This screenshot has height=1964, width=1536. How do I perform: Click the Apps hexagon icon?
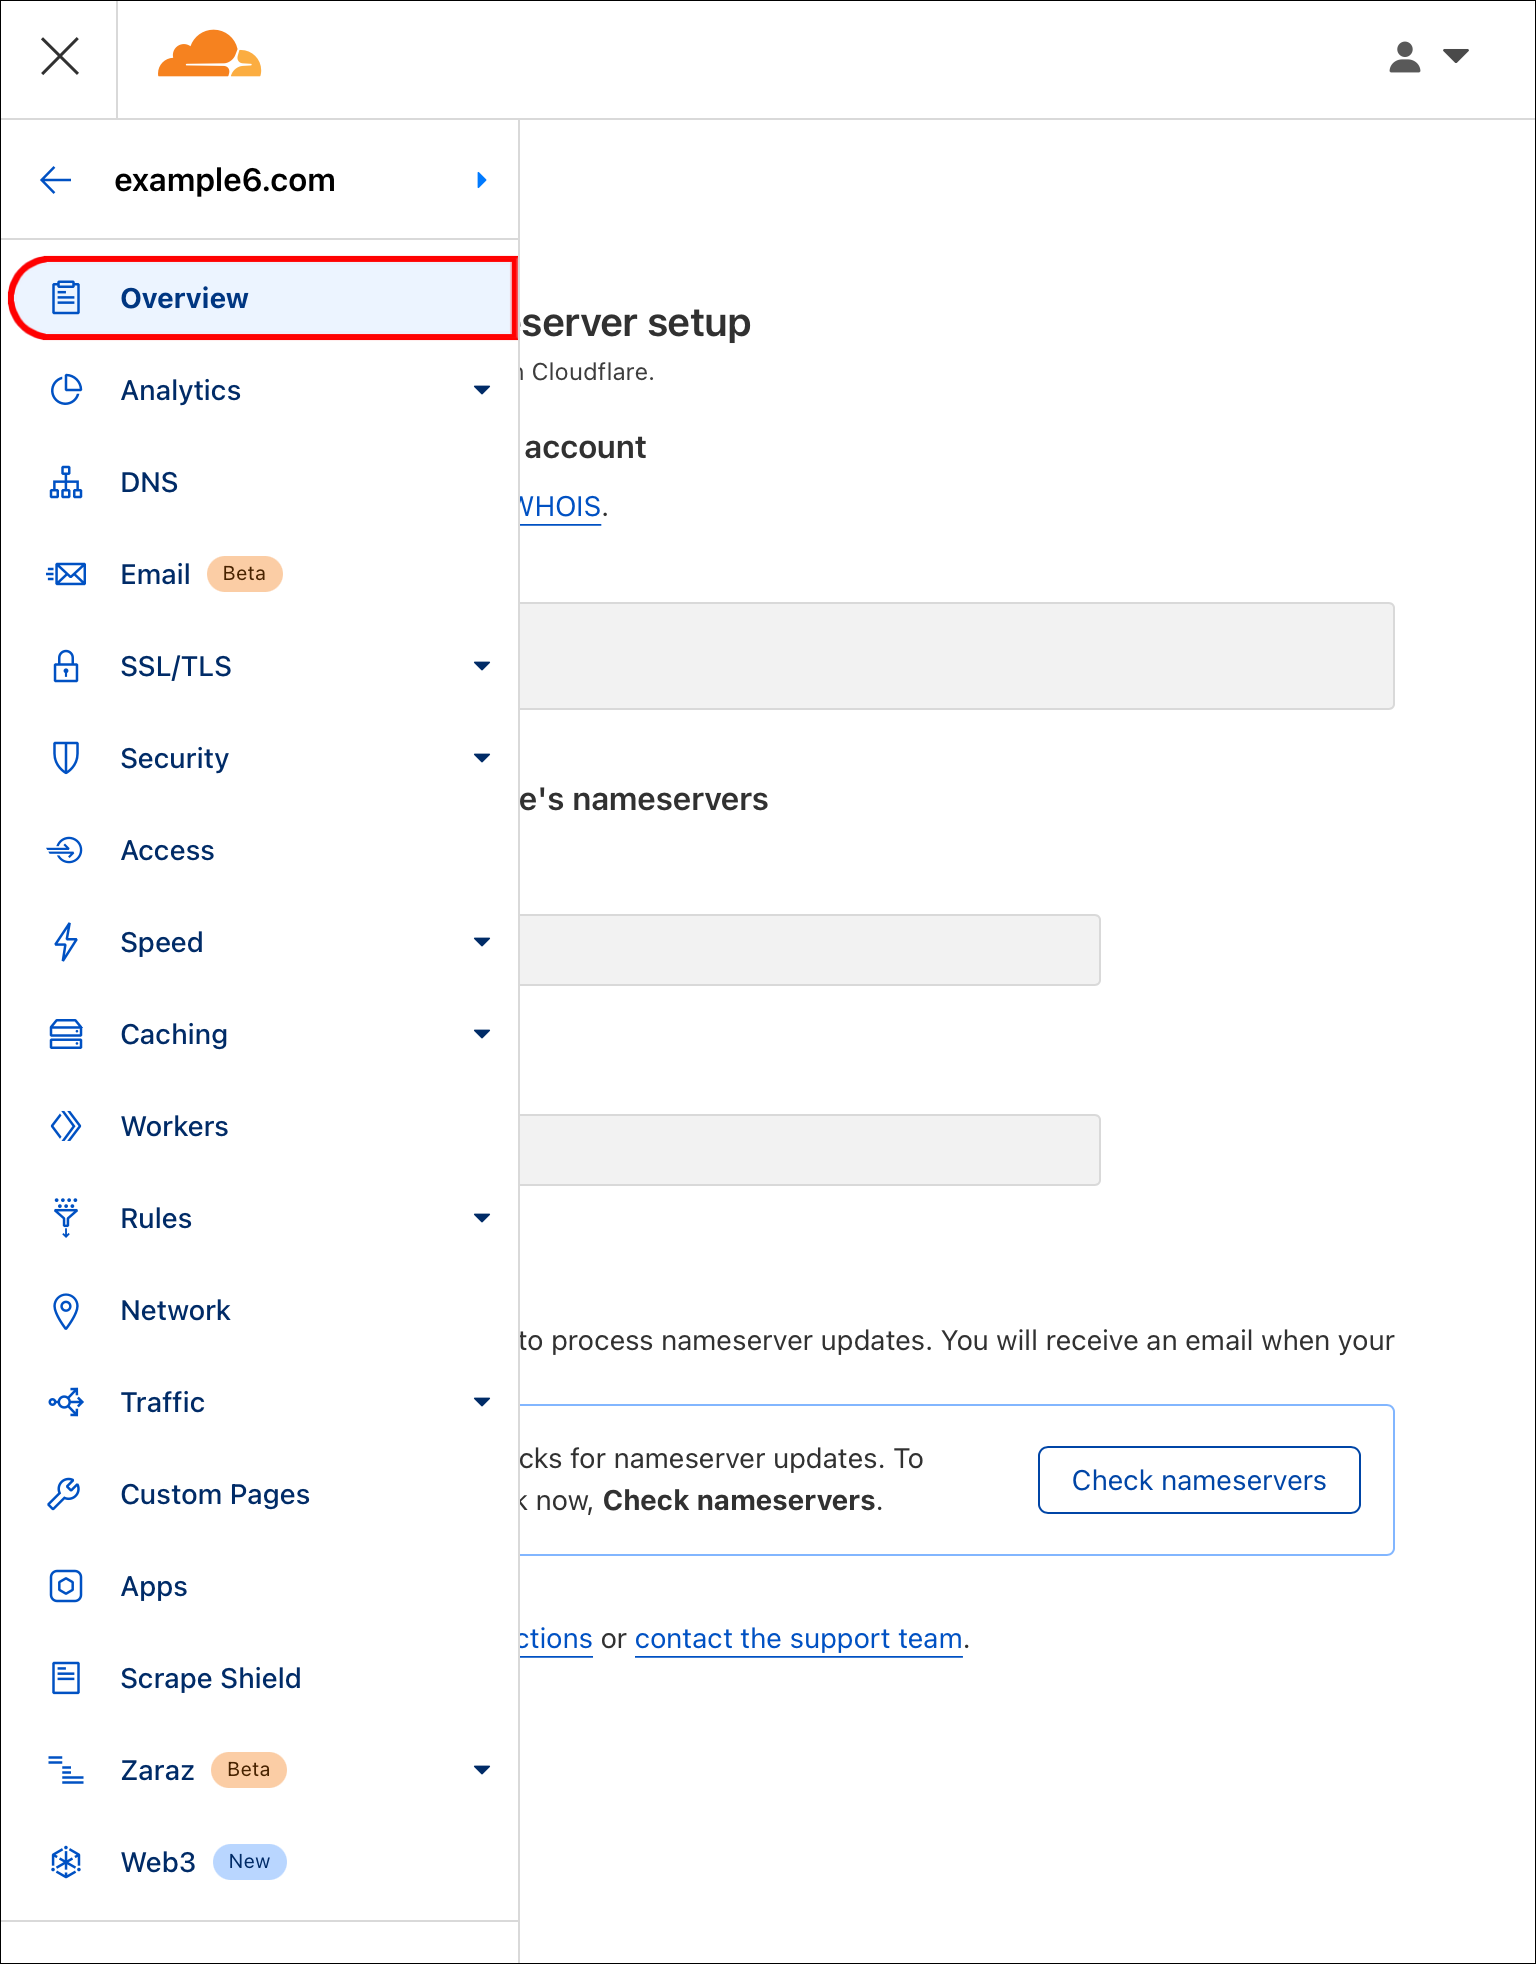(66, 1586)
